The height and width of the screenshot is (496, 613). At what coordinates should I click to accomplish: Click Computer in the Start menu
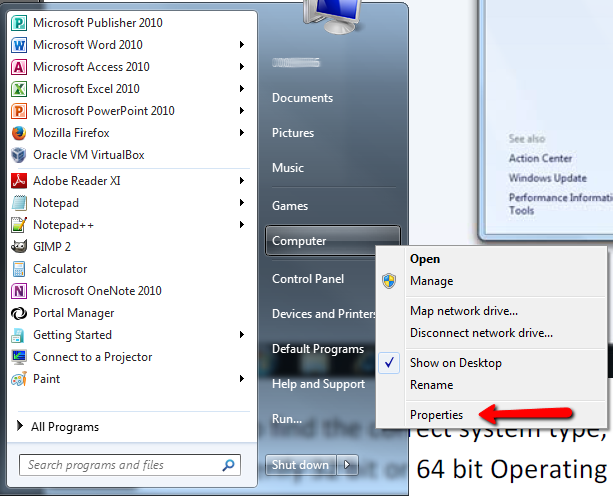[333, 241]
